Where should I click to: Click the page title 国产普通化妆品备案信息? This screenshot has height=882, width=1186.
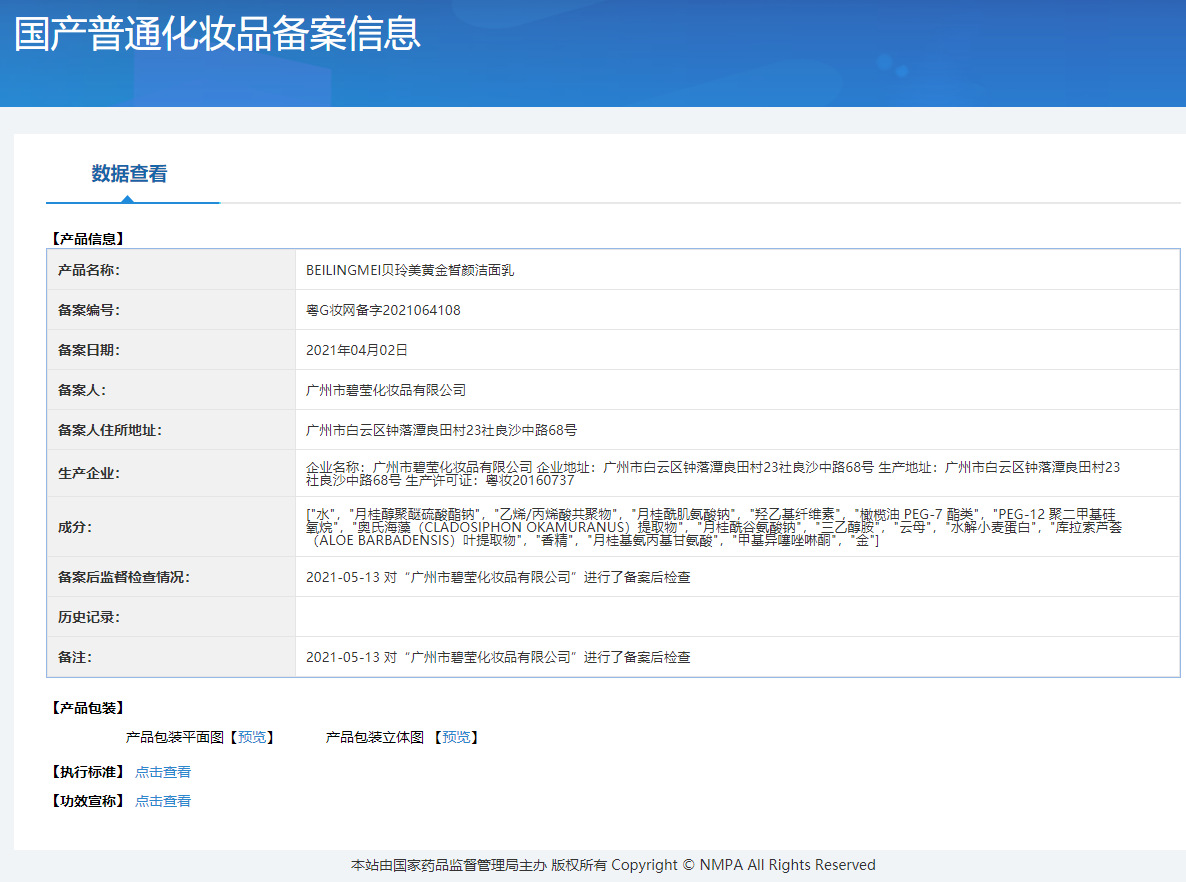coord(217,34)
